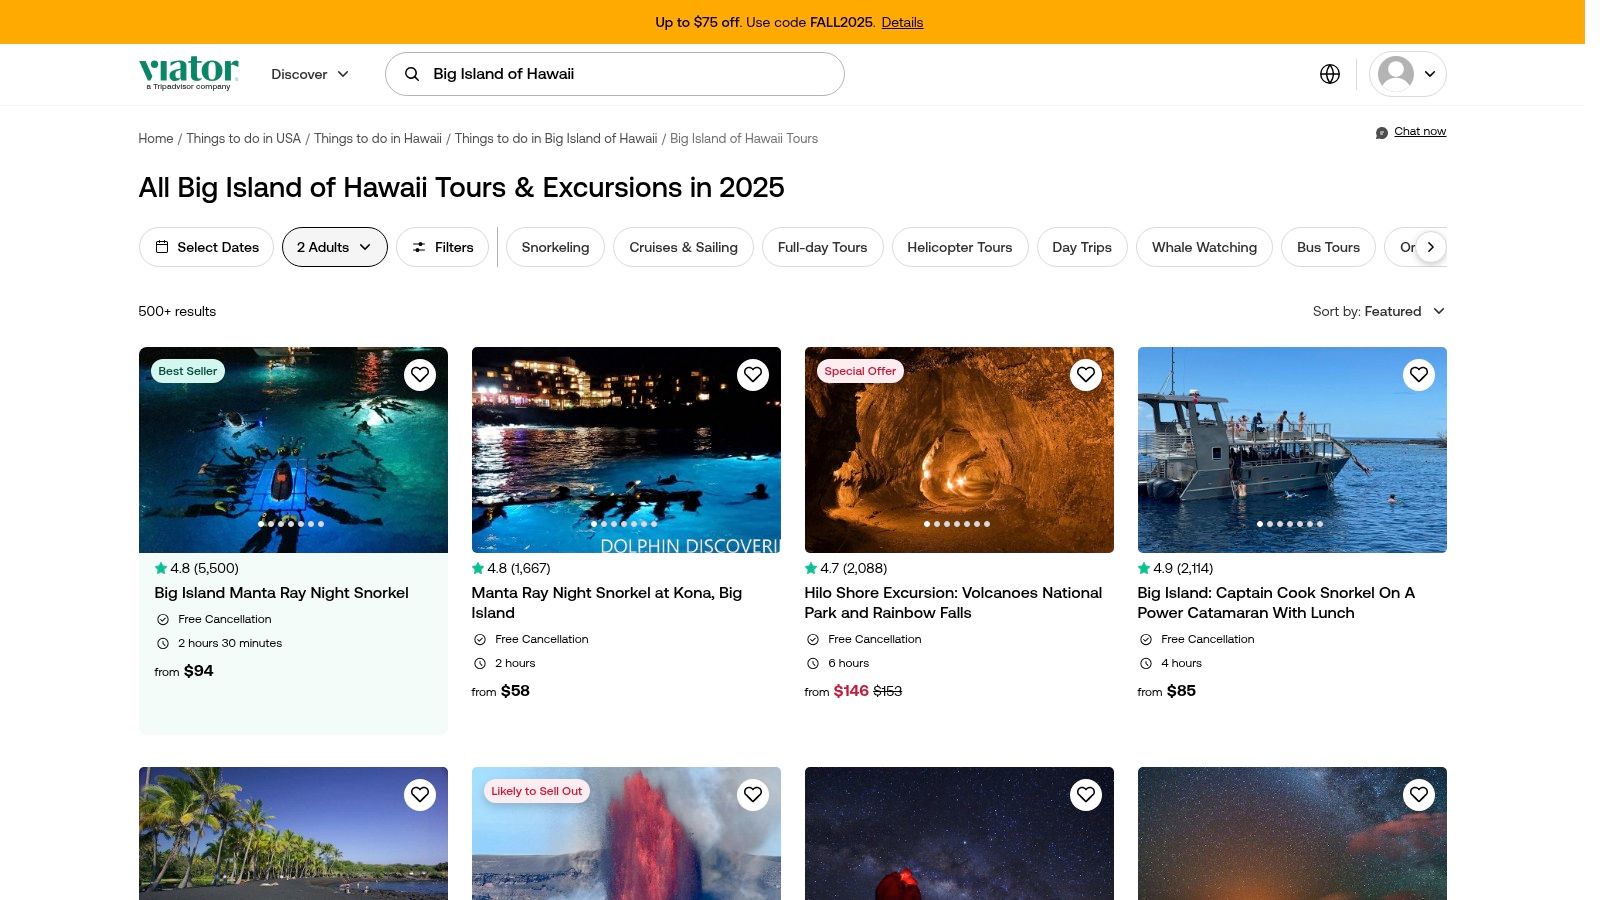Screen dimensions: 1600x900
Task: Click the Filters sliders icon button
Action: 442,247
